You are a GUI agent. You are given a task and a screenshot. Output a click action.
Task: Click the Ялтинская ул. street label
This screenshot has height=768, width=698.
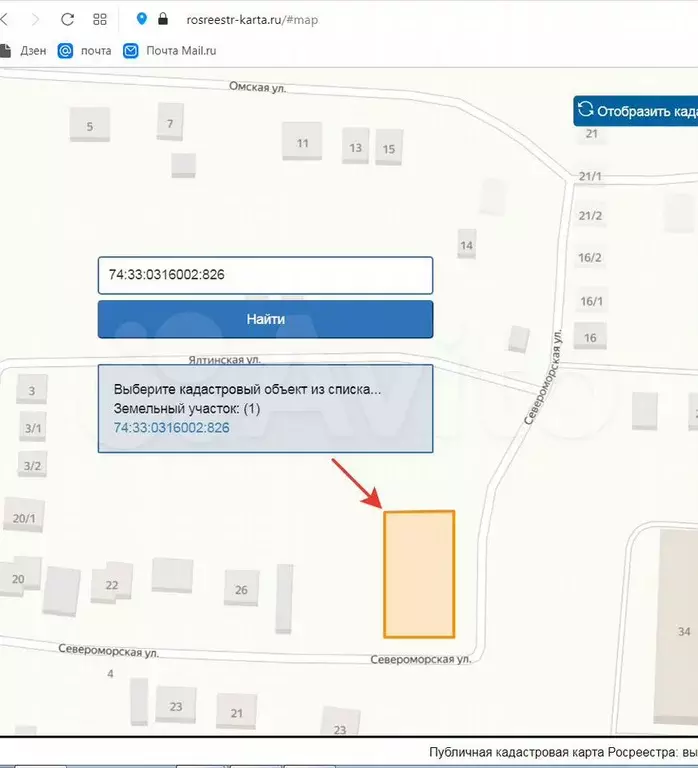tap(225, 360)
